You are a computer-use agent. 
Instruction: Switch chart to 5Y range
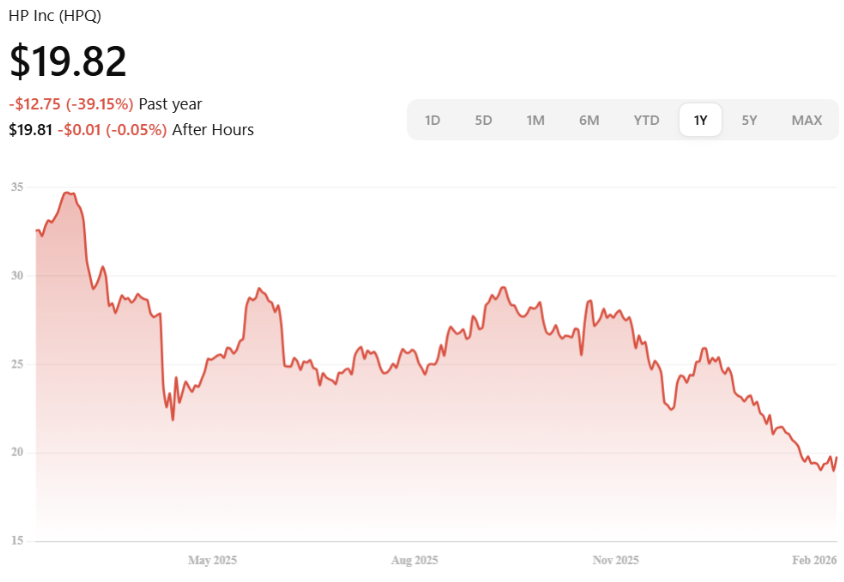(749, 120)
